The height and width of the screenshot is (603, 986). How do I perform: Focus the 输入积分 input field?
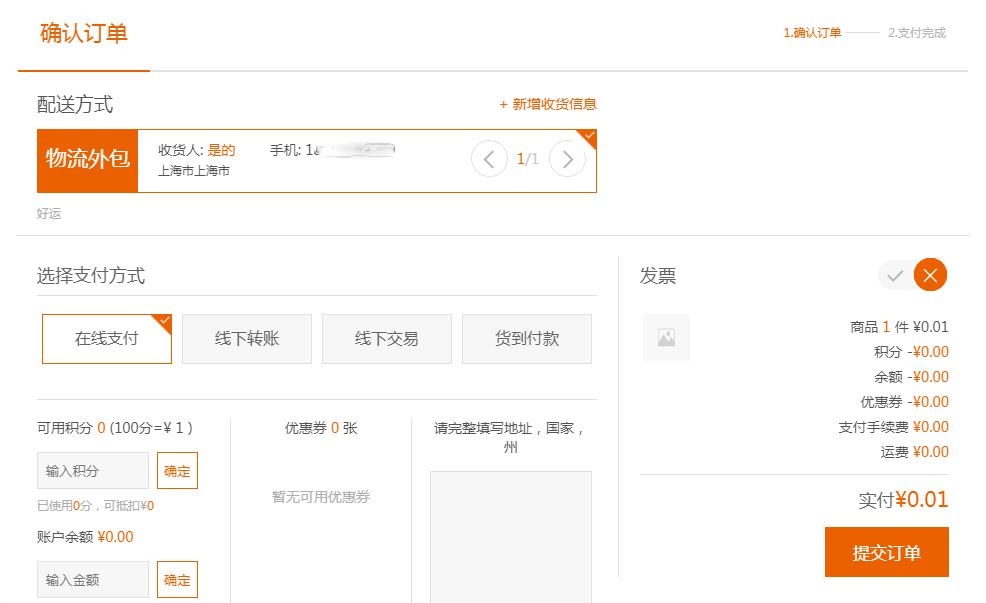click(x=93, y=471)
